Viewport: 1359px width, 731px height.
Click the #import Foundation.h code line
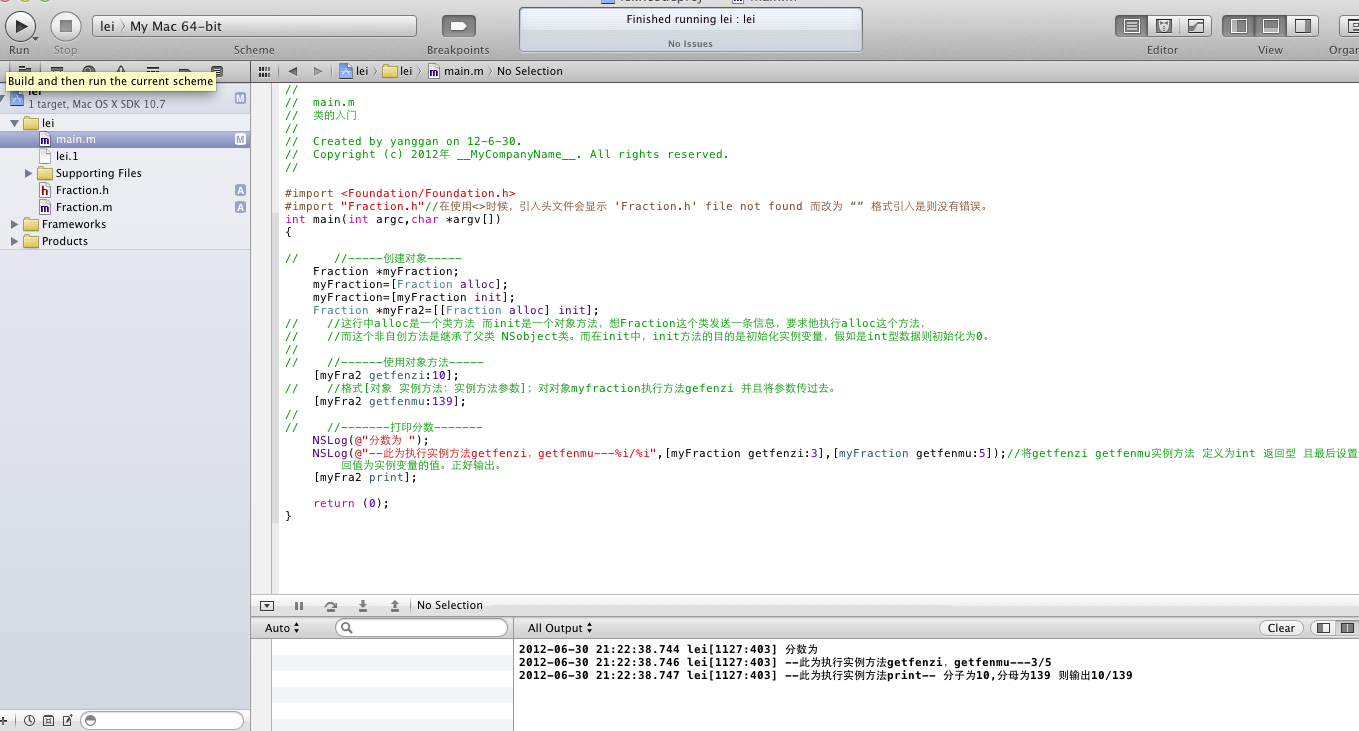pyautogui.click(x=400, y=193)
